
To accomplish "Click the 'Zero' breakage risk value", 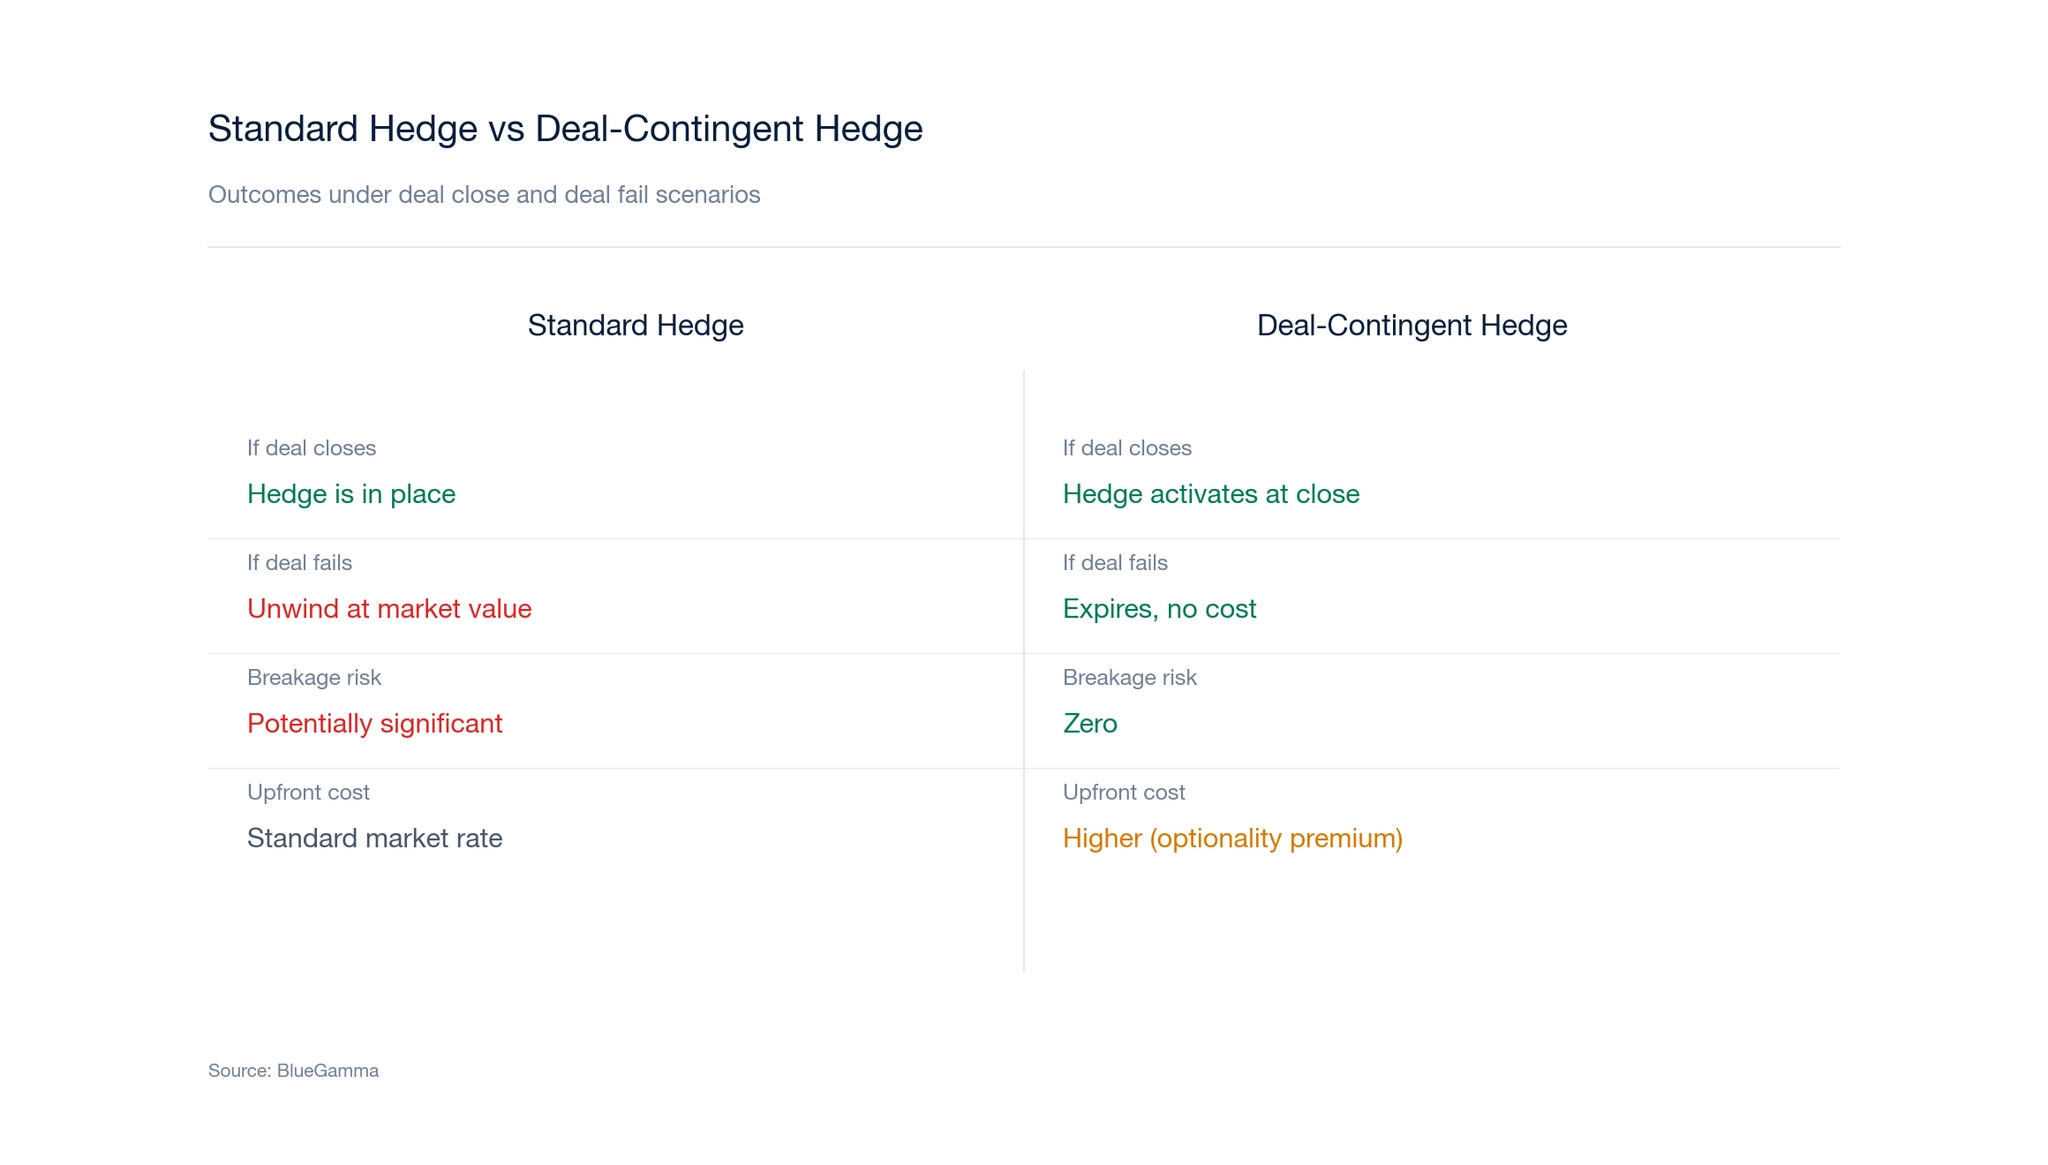I will click(1090, 723).
